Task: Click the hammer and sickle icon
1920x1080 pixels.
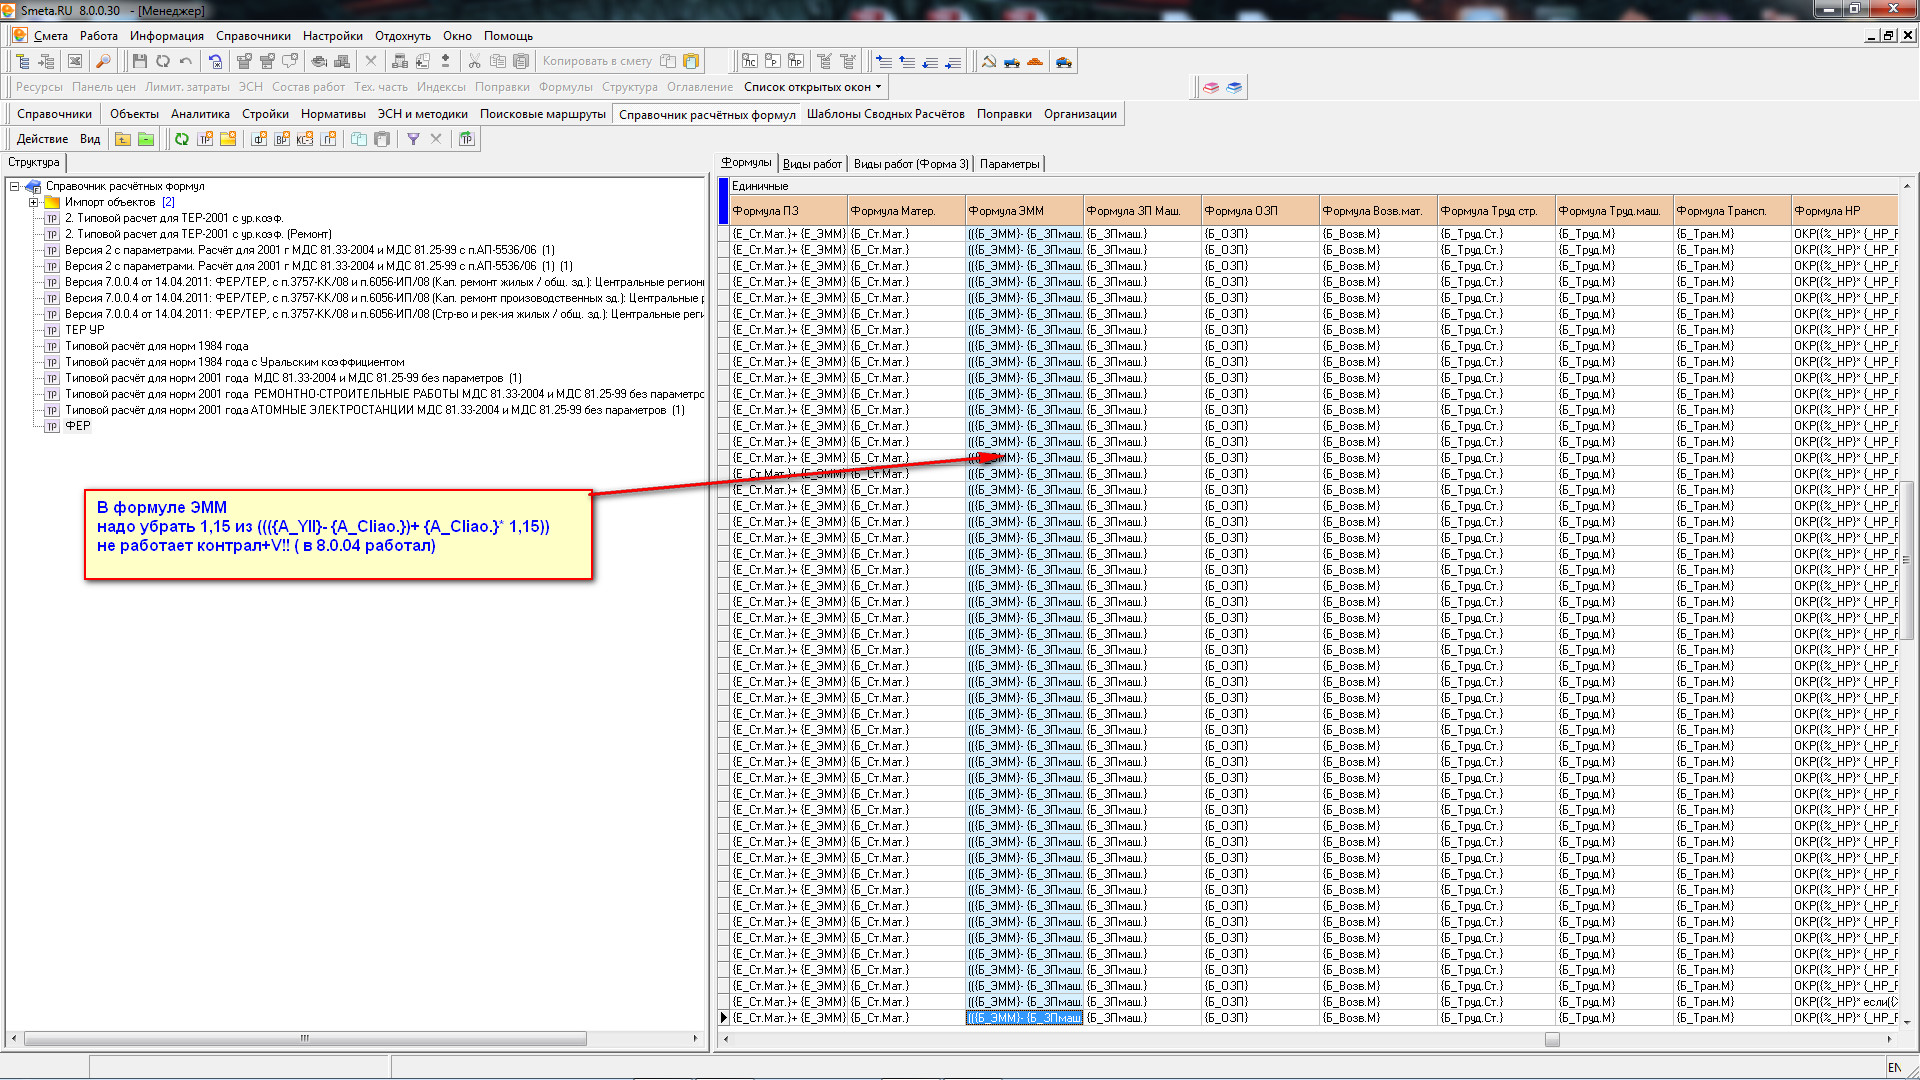Action: 989,62
